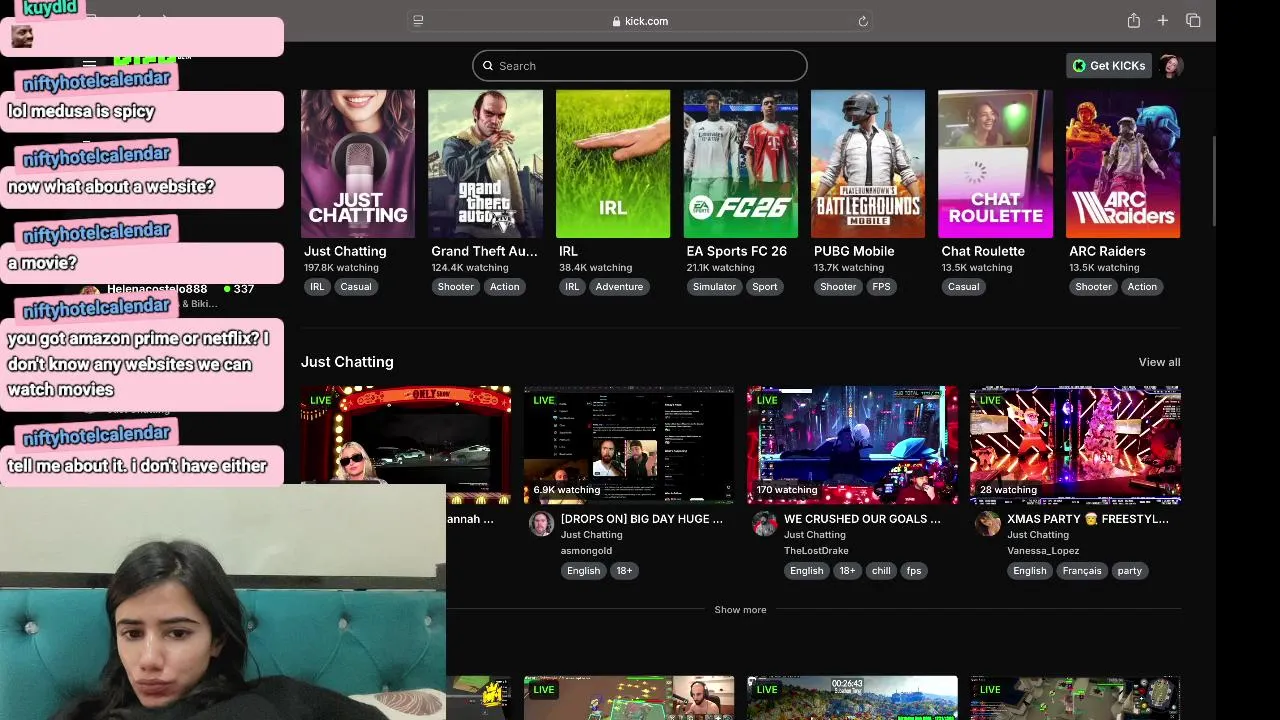
Task: Show the tab overview icon
Action: click(1193, 21)
